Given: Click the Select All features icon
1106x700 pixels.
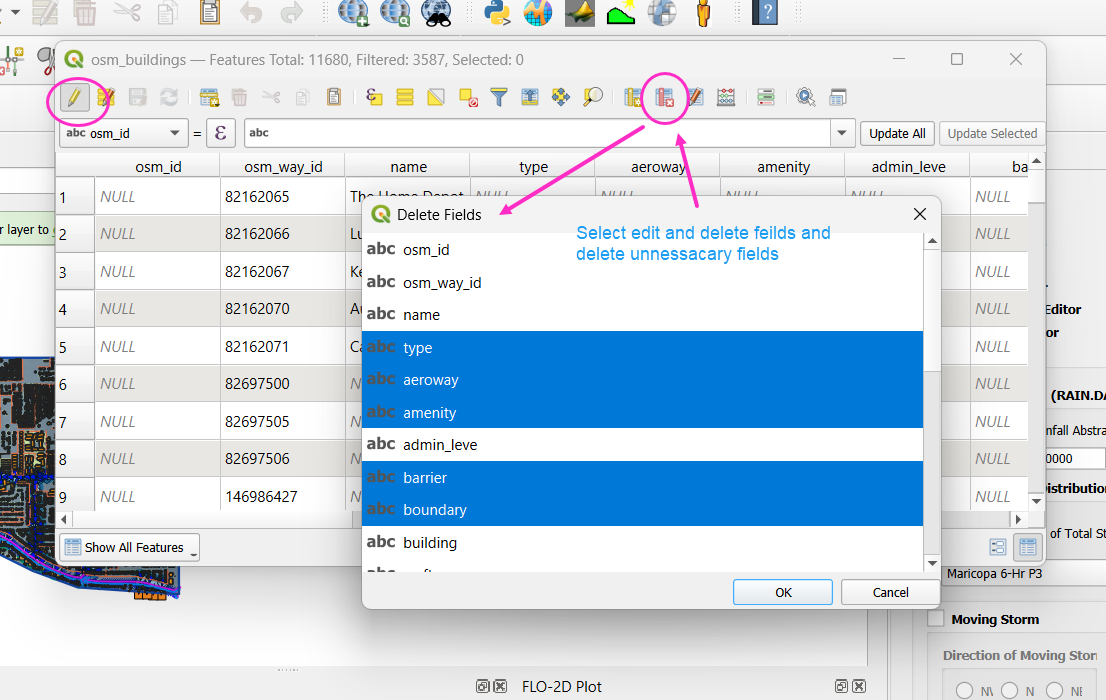Looking at the screenshot, I should pos(405,97).
